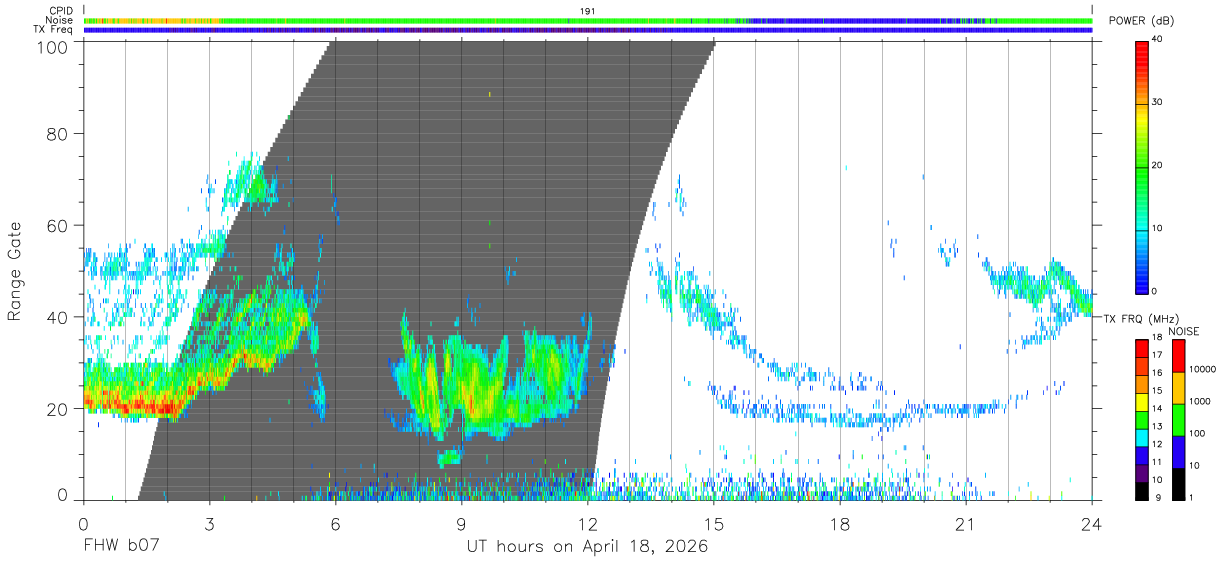1228x567 pixels.
Task: Click the CPID value '191'
Action: coord(588,10)
